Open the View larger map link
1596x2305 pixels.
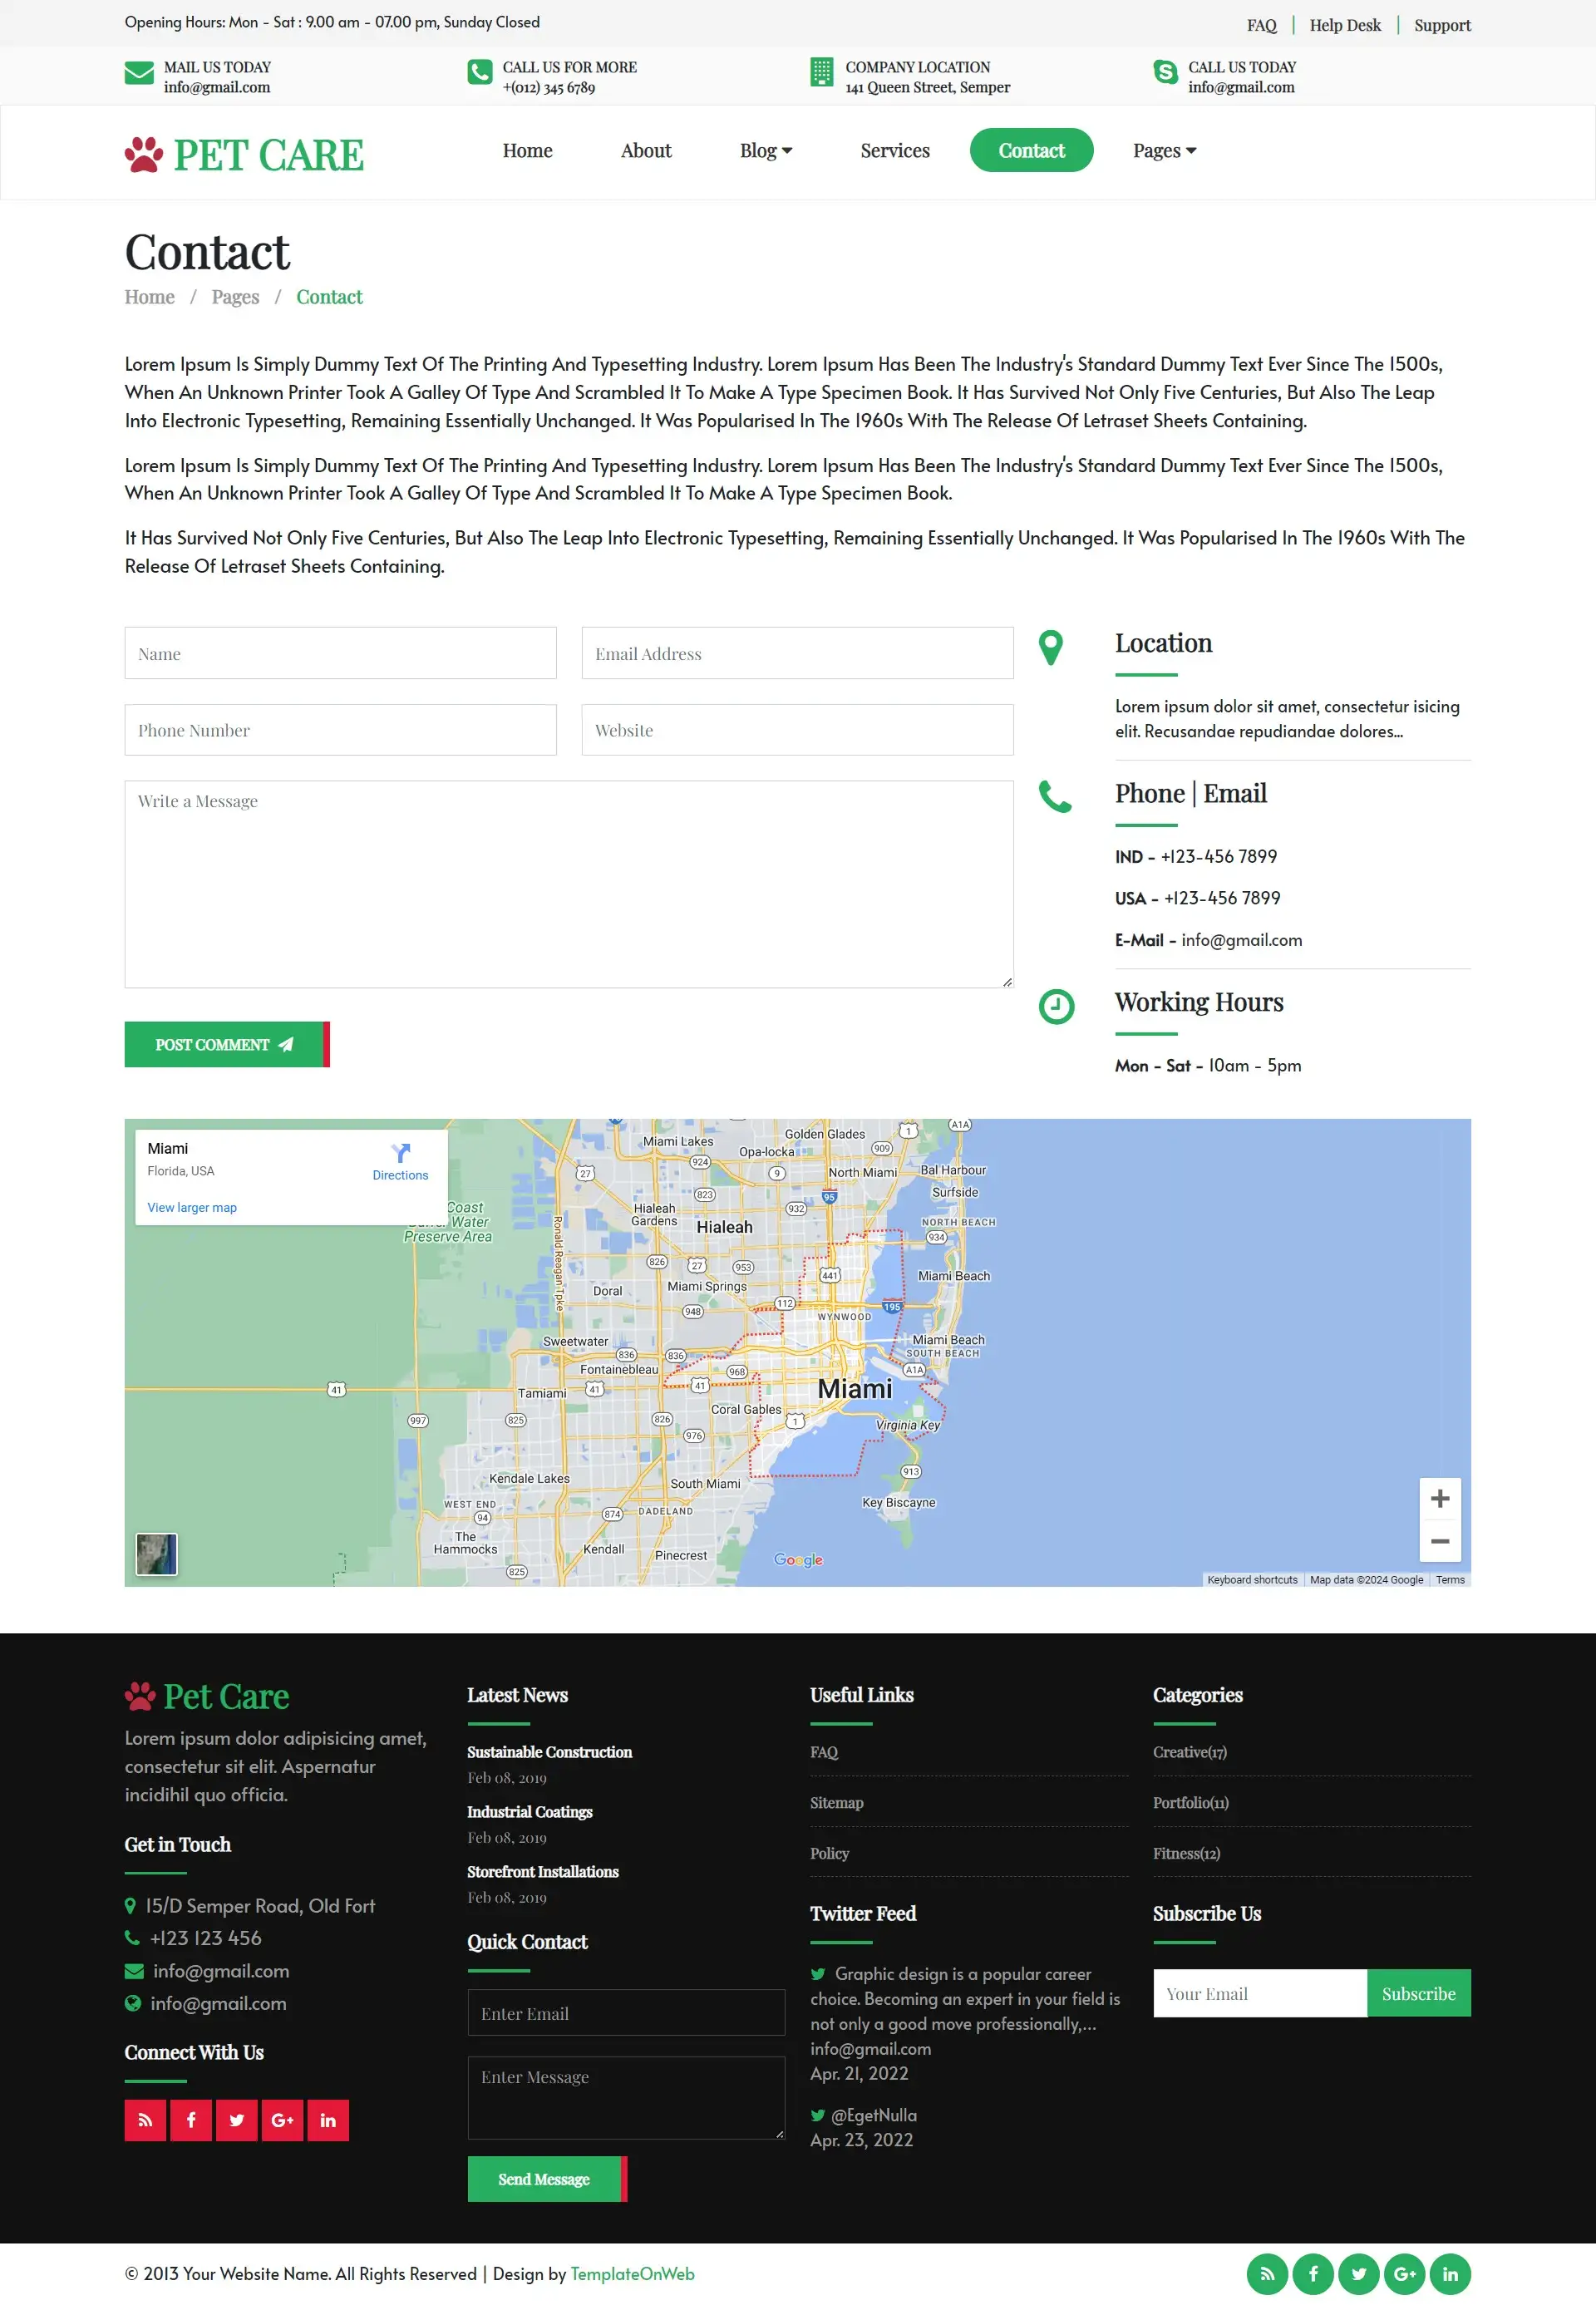(191, 1207)
